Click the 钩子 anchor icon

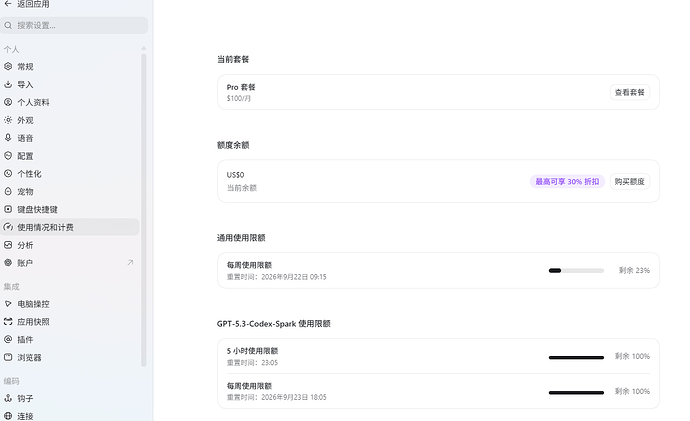pos(8,398)
